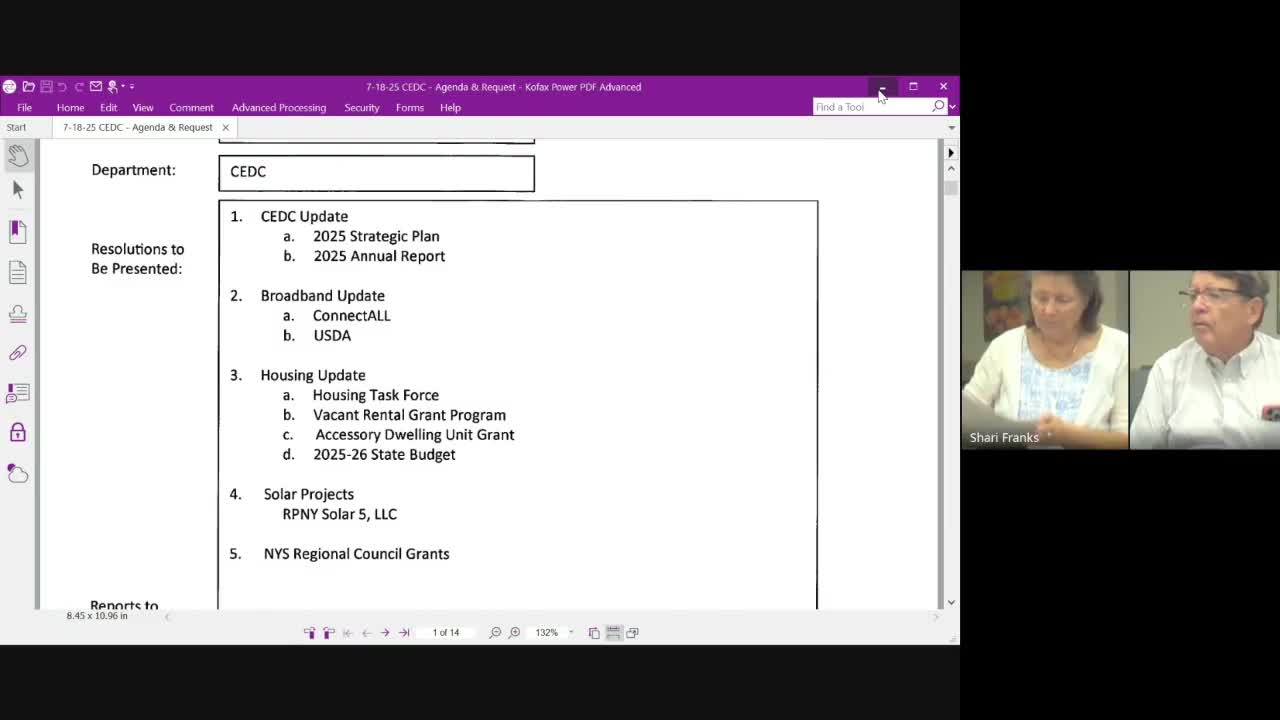Open the Bookmarks panel in left sidebar
The height and width of the screenshot is (720, 1280).
point(18,231)
